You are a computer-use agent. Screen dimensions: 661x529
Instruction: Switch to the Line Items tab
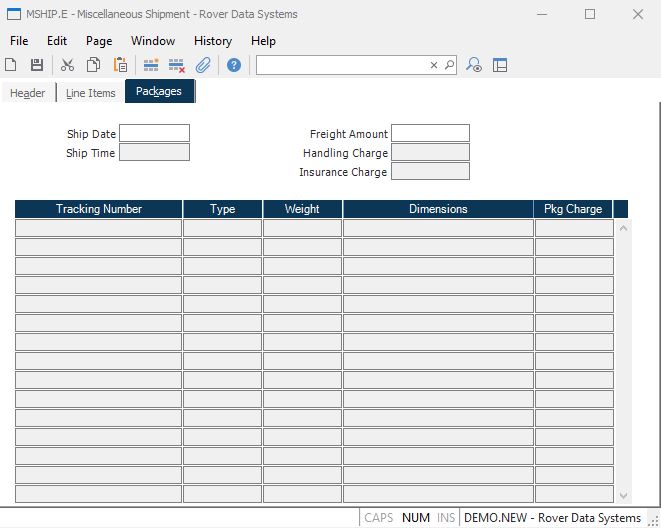tap(91, 93)
